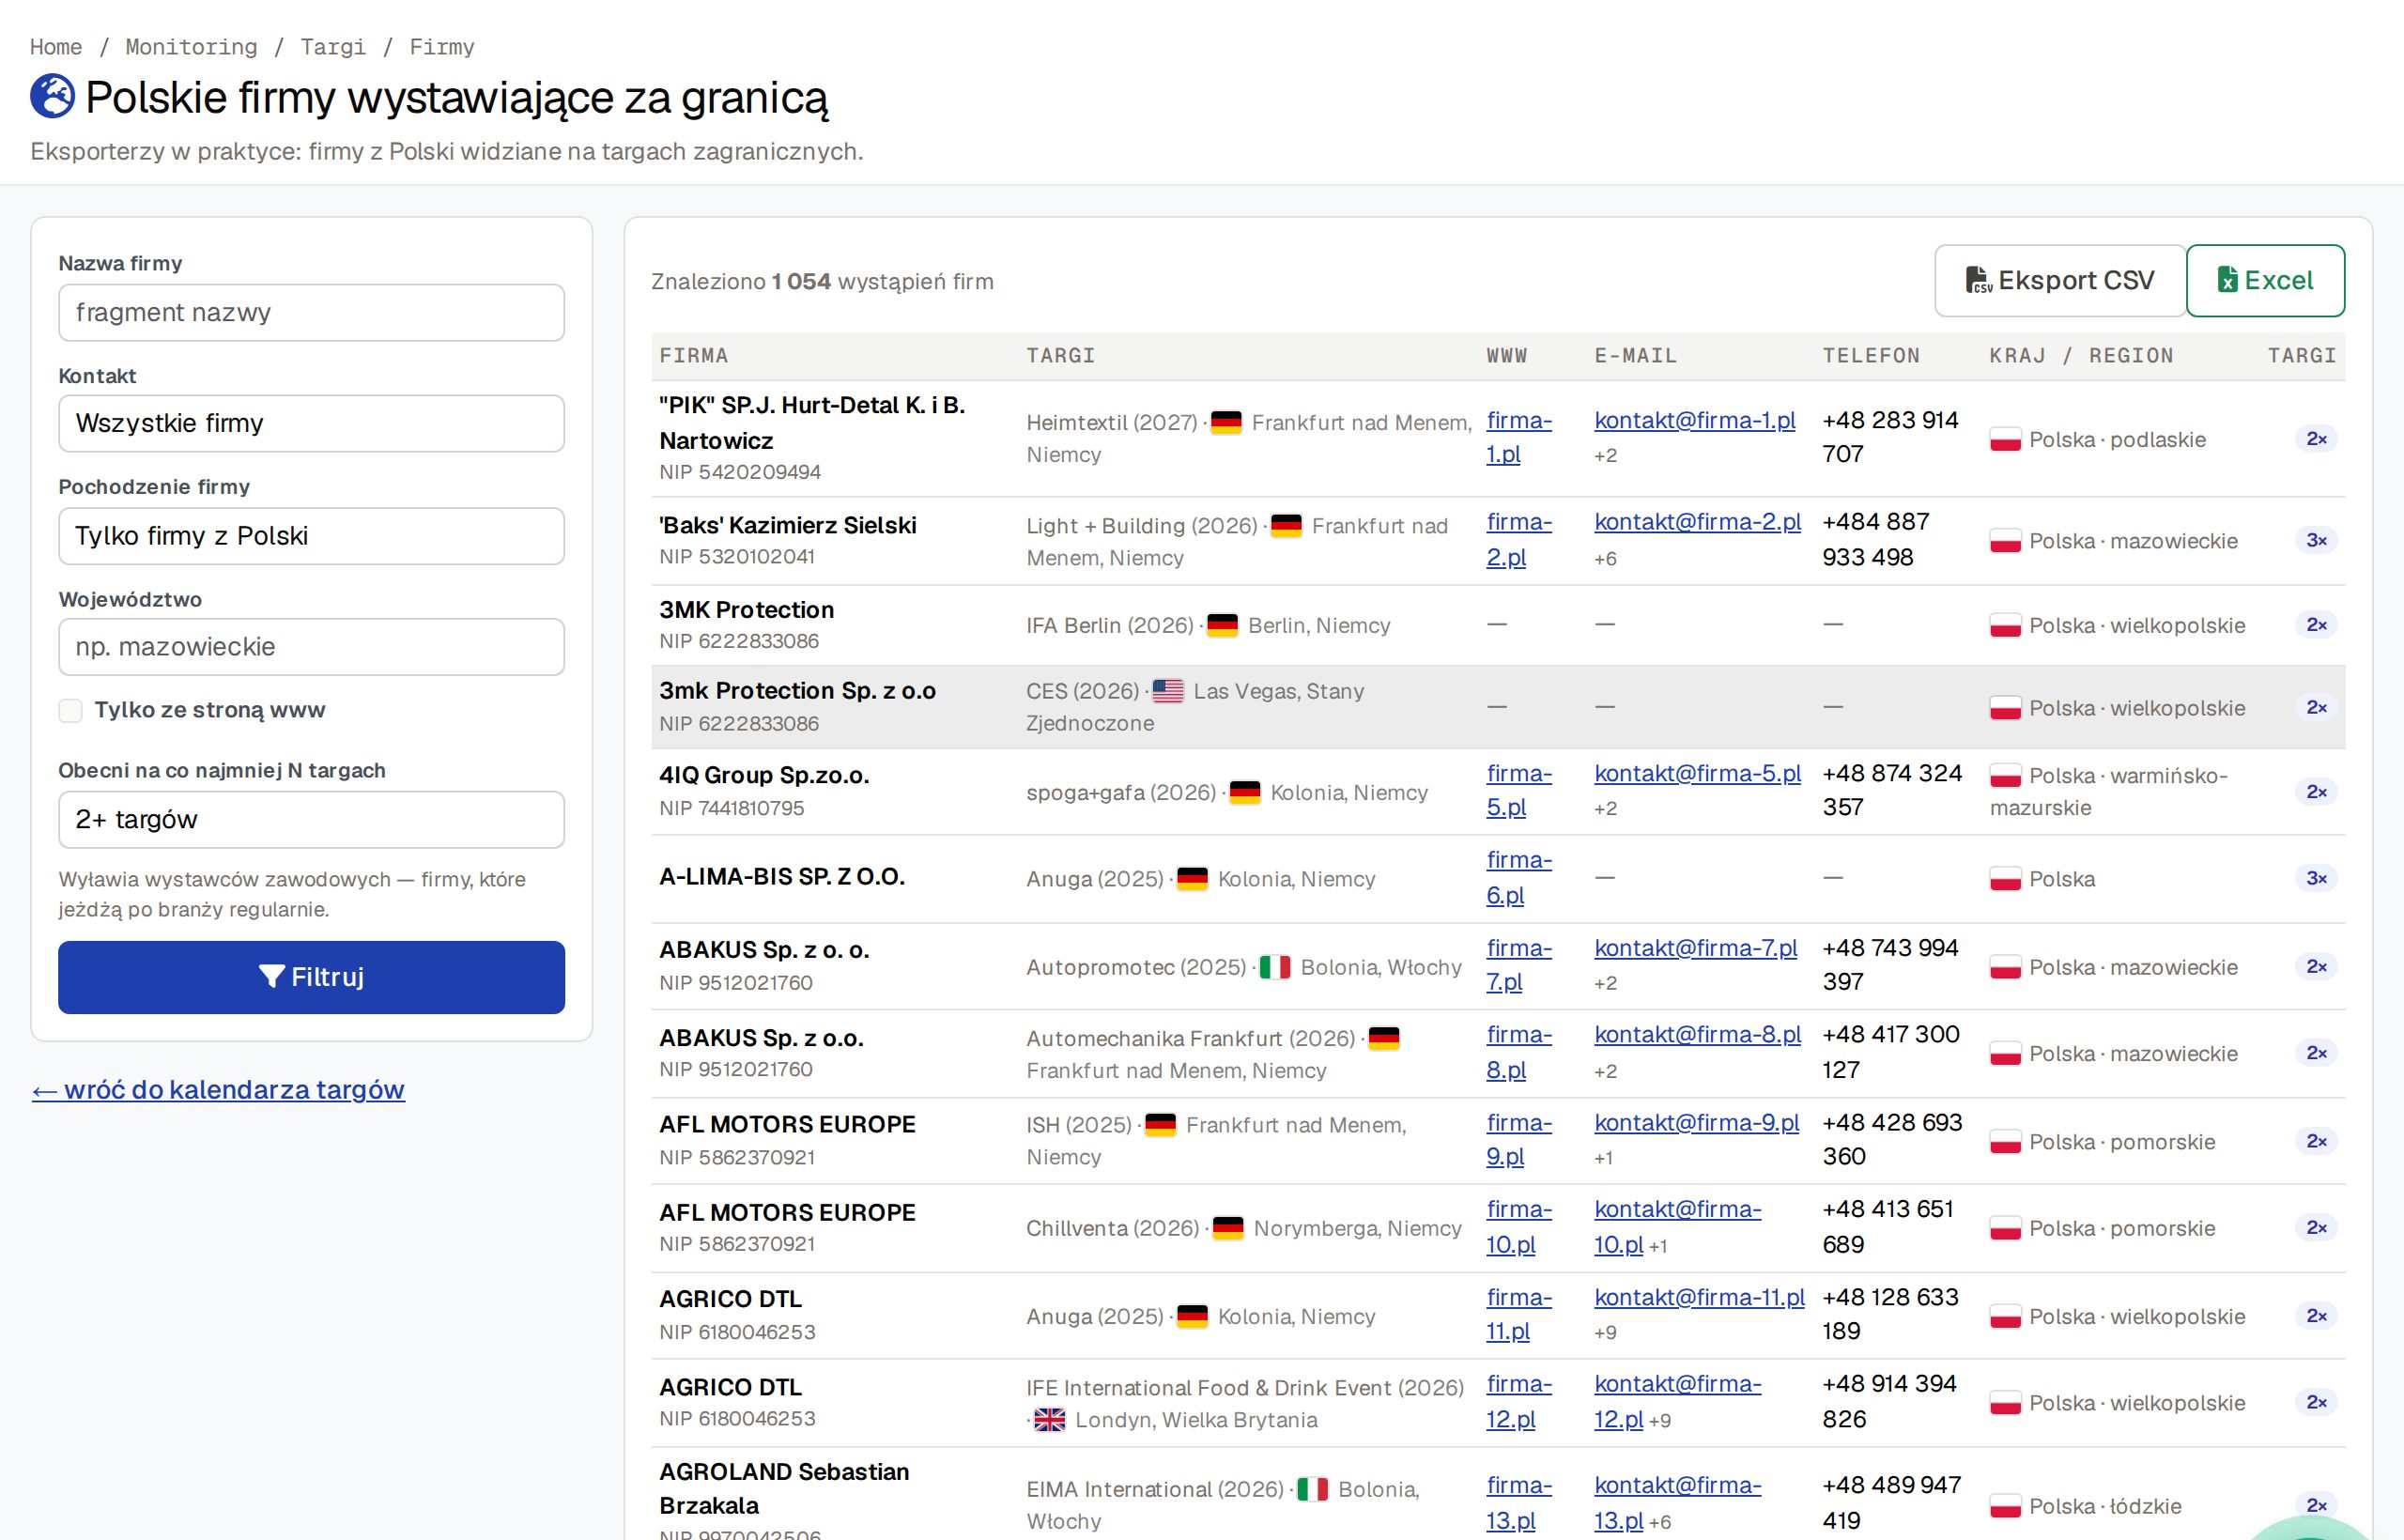The image size is (2404, 1540).
Task: Click company name '4IQ Group Sp.zo.o.'
Action: coord(764,775)
